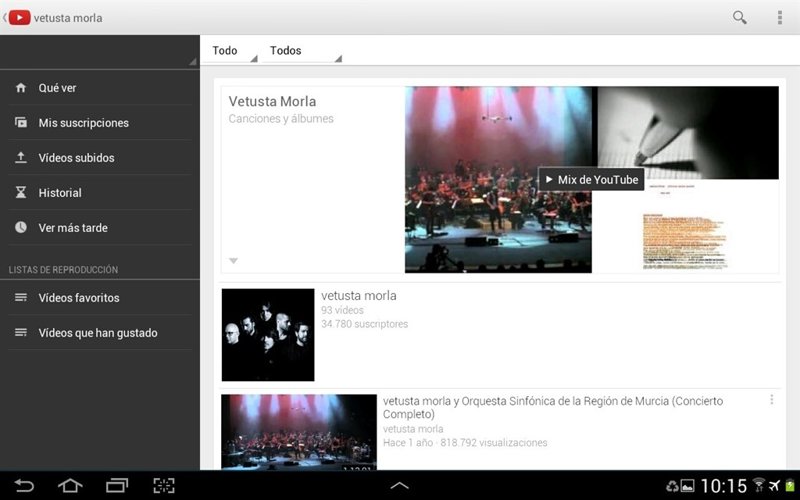
Task: Open 'Mis suscripciones' in sidebar
Action: (x=83, y=123)
